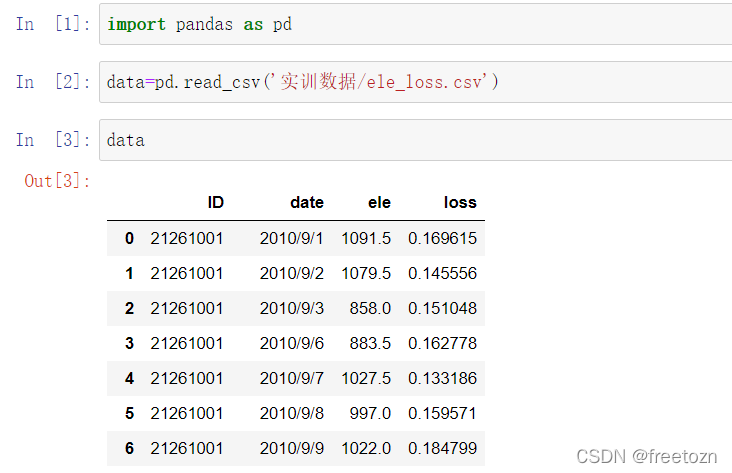Click the date cell 2010/9/7

point(291,378)
